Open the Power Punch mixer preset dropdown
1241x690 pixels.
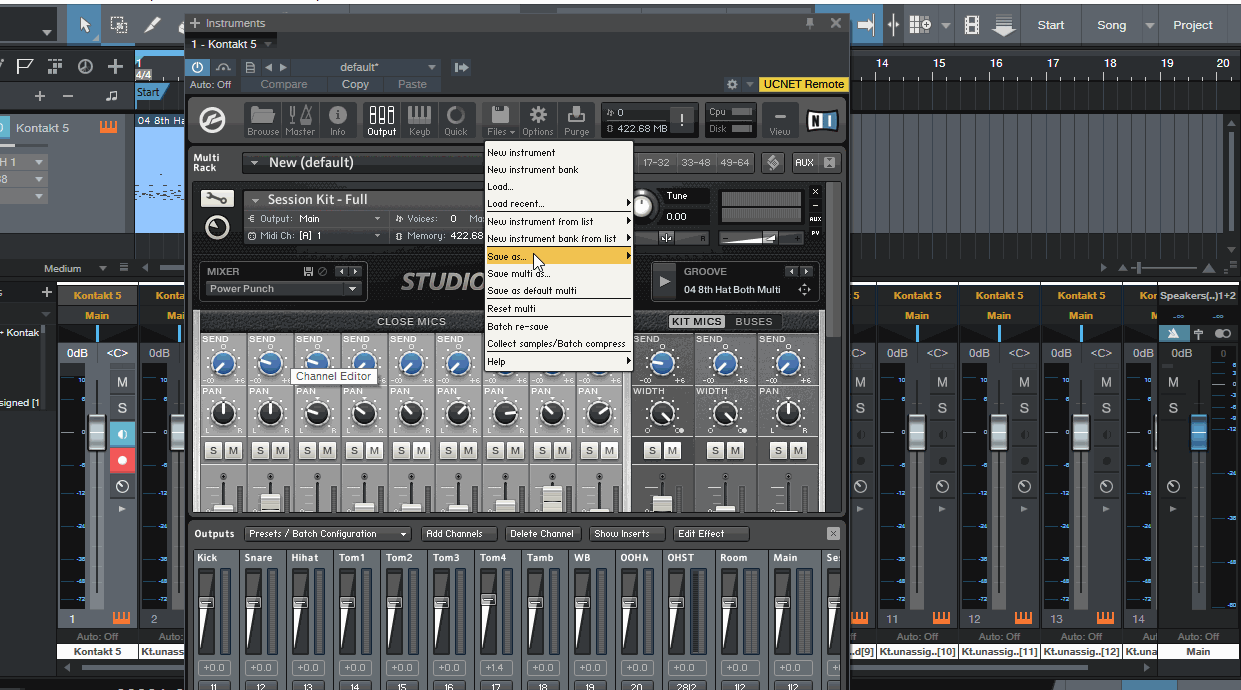tap(283, 289)
